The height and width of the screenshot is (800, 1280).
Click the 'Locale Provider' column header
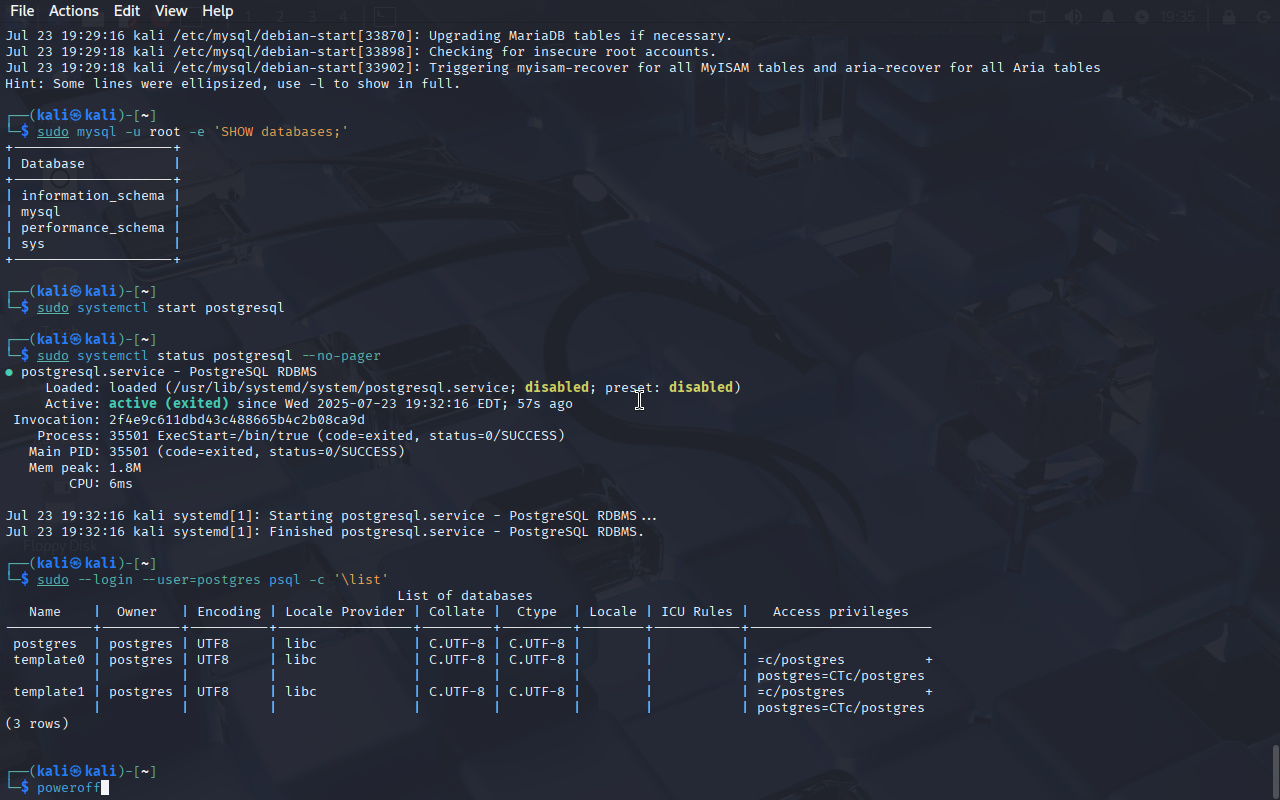[345, 612]
